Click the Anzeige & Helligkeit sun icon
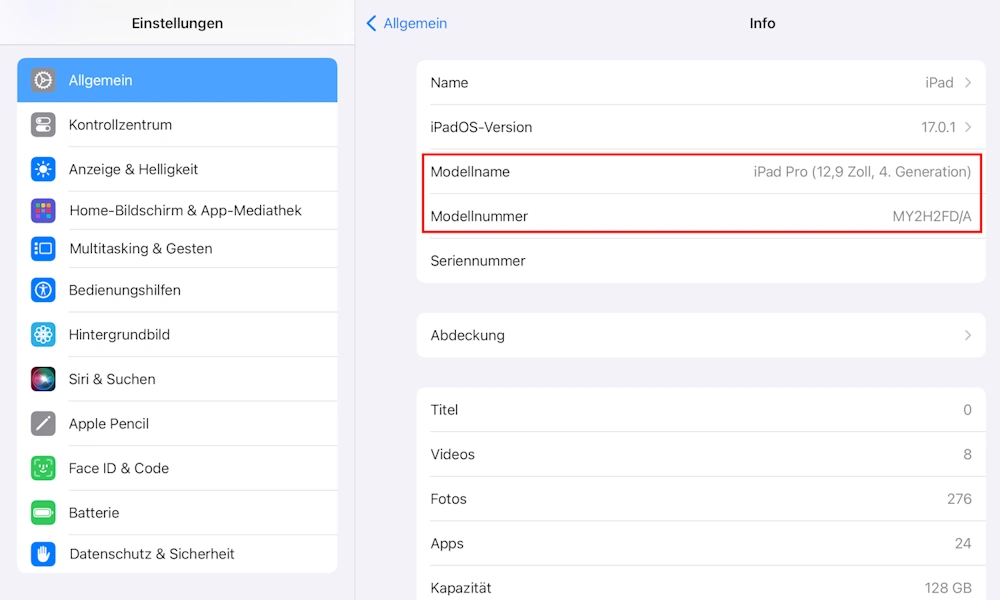The image size is (1000, 600). (43, 170)
